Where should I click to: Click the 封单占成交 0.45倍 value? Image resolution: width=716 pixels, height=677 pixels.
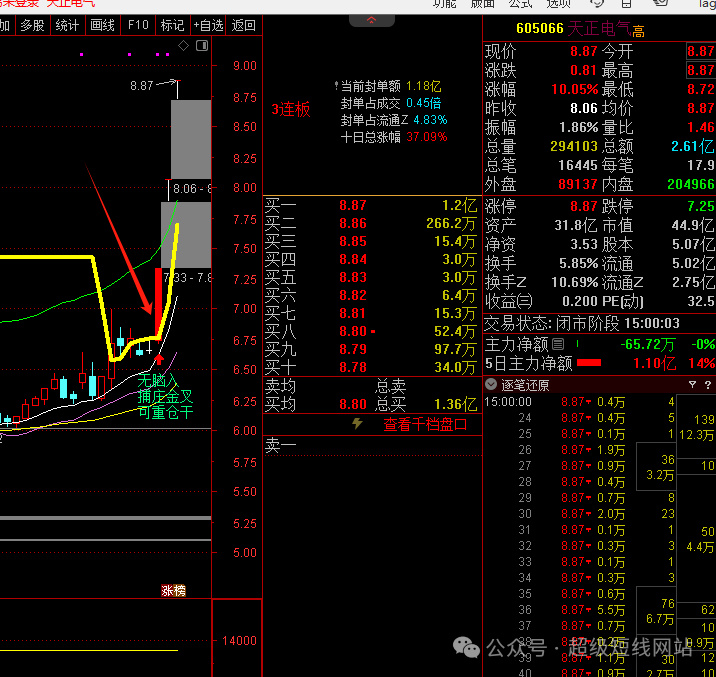tap(423, 103)
